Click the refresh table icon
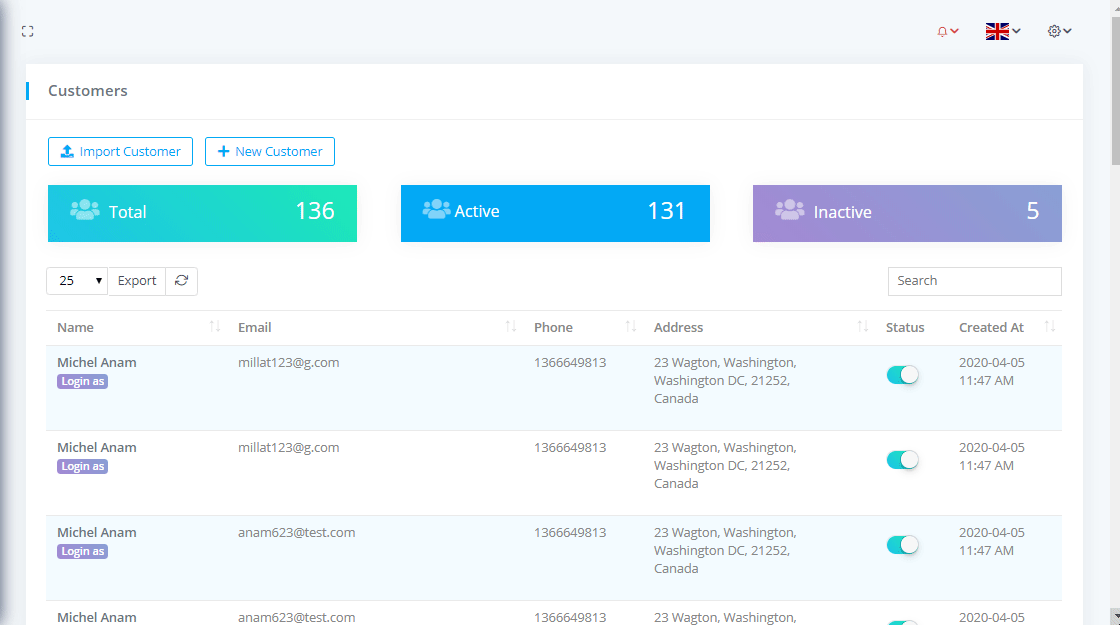 point(181,281)
